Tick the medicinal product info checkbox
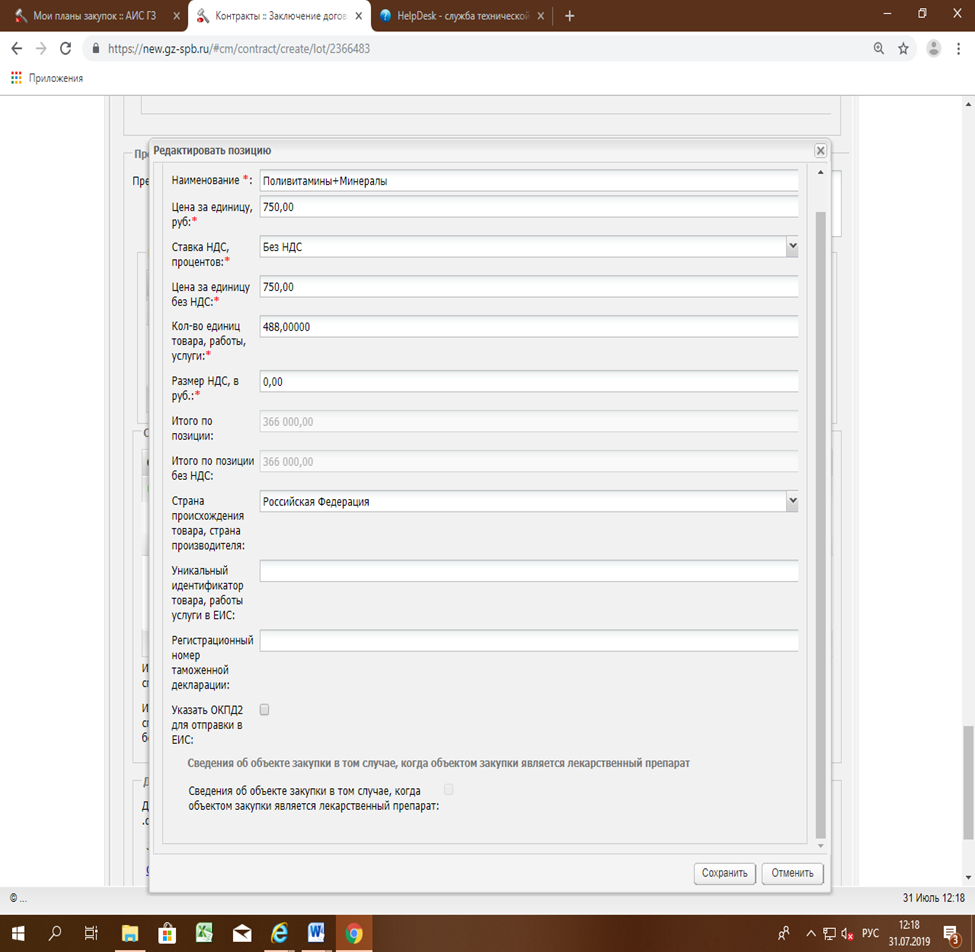 448,789
